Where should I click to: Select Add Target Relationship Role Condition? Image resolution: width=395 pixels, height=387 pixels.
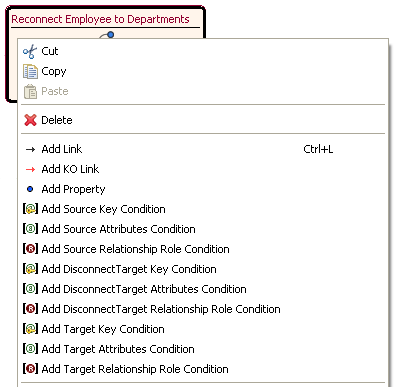203,369
